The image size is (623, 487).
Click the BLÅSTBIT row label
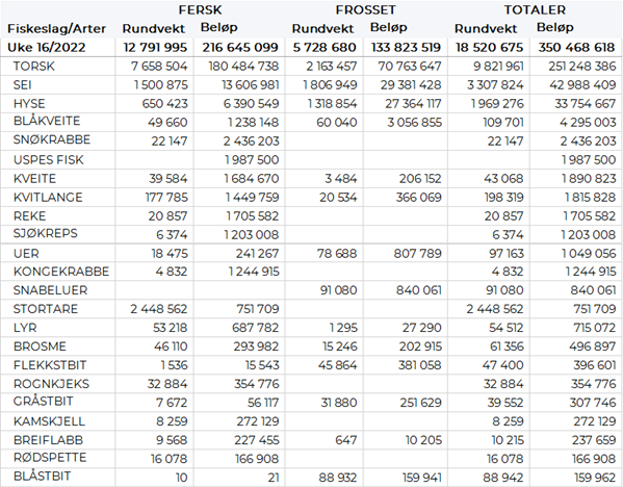coord(44,478)
